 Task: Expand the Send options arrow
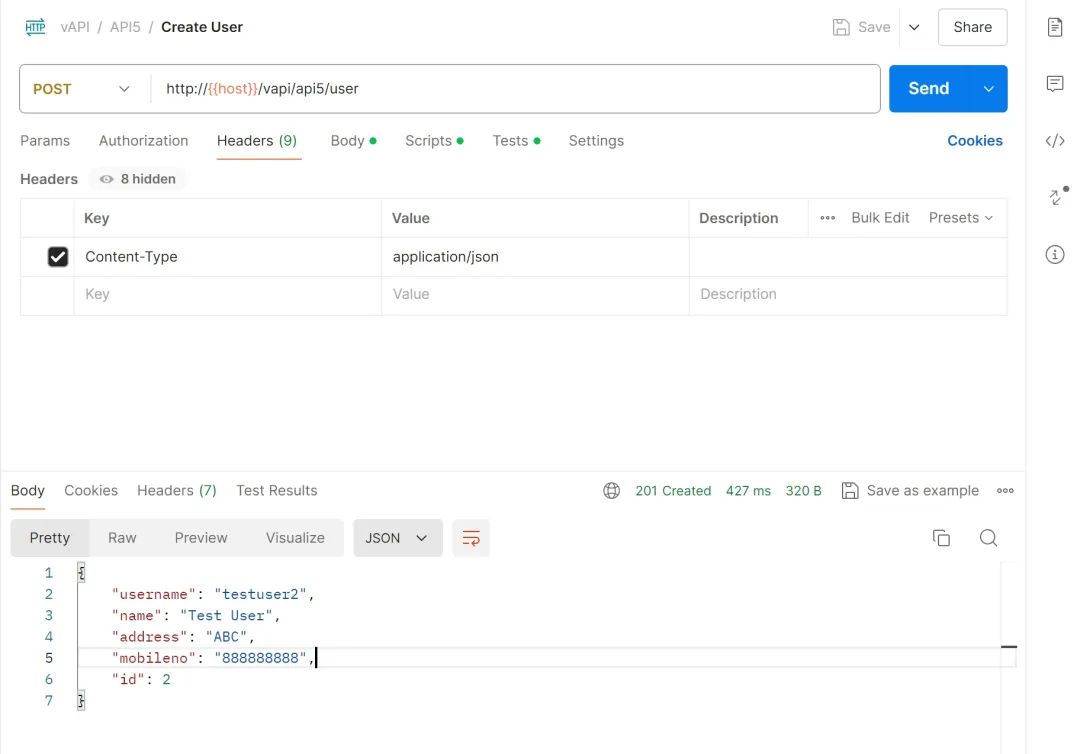tap(988, 89)
